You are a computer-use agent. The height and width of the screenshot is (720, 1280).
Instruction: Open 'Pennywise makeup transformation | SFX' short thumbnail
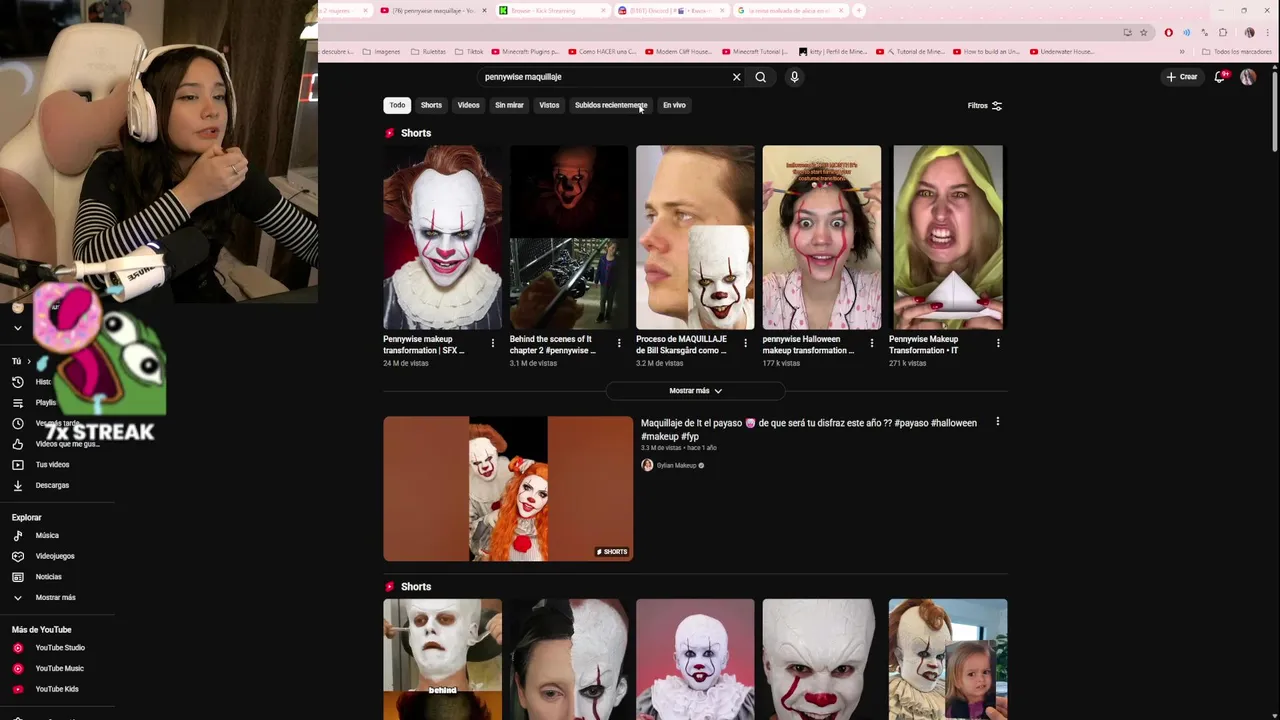pos(443,237)
